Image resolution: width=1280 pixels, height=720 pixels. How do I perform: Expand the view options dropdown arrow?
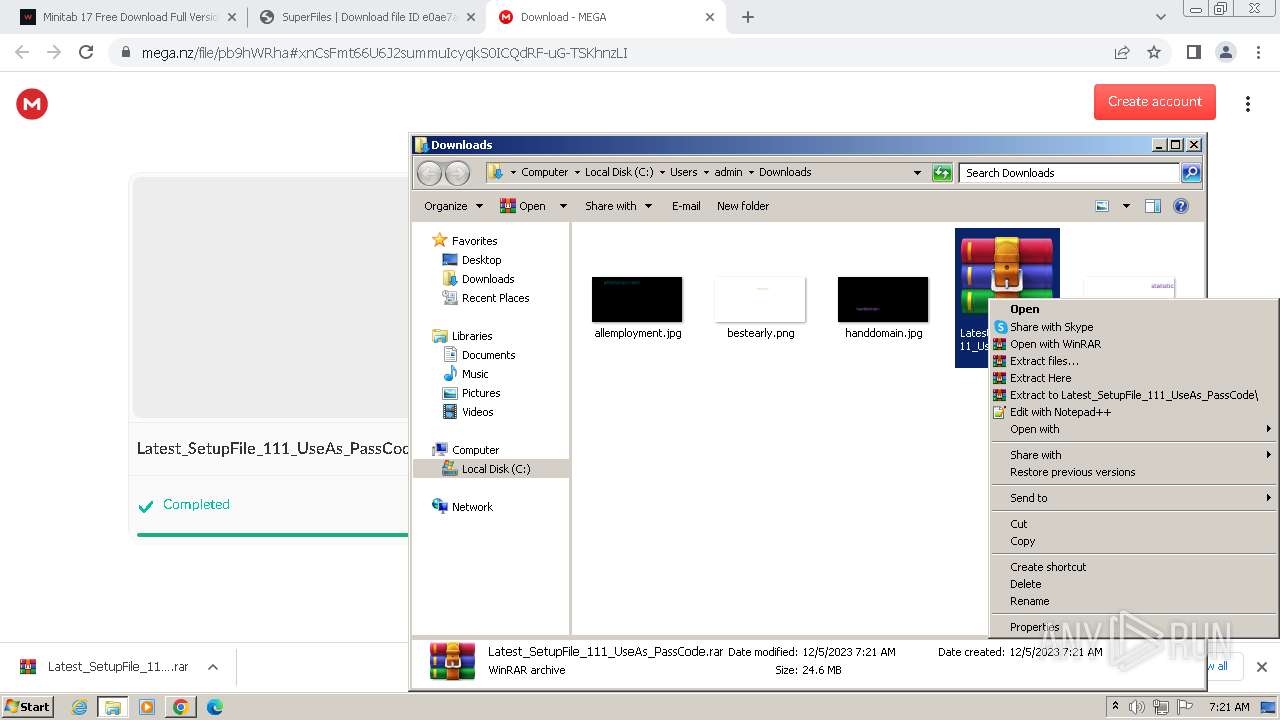[x=1126, y=206]
